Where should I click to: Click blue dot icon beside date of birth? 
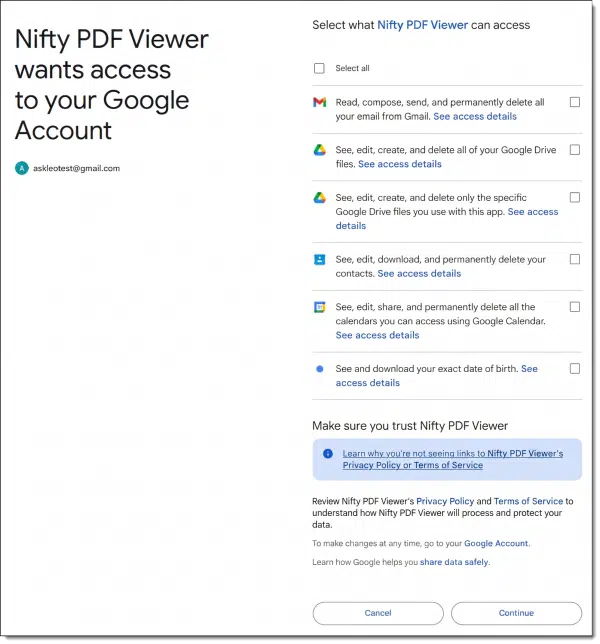point(320,369)
